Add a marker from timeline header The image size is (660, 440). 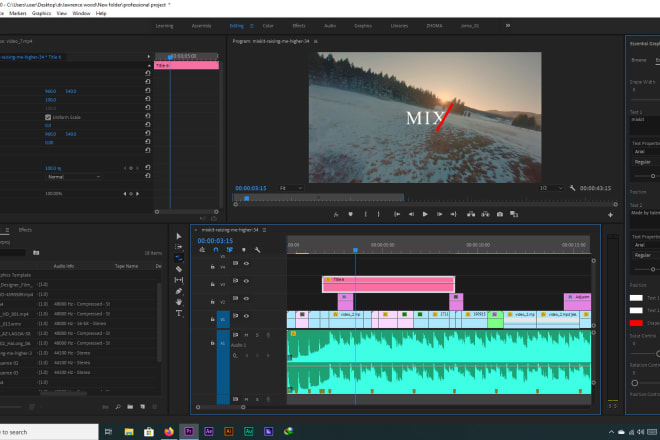point(243,250)
